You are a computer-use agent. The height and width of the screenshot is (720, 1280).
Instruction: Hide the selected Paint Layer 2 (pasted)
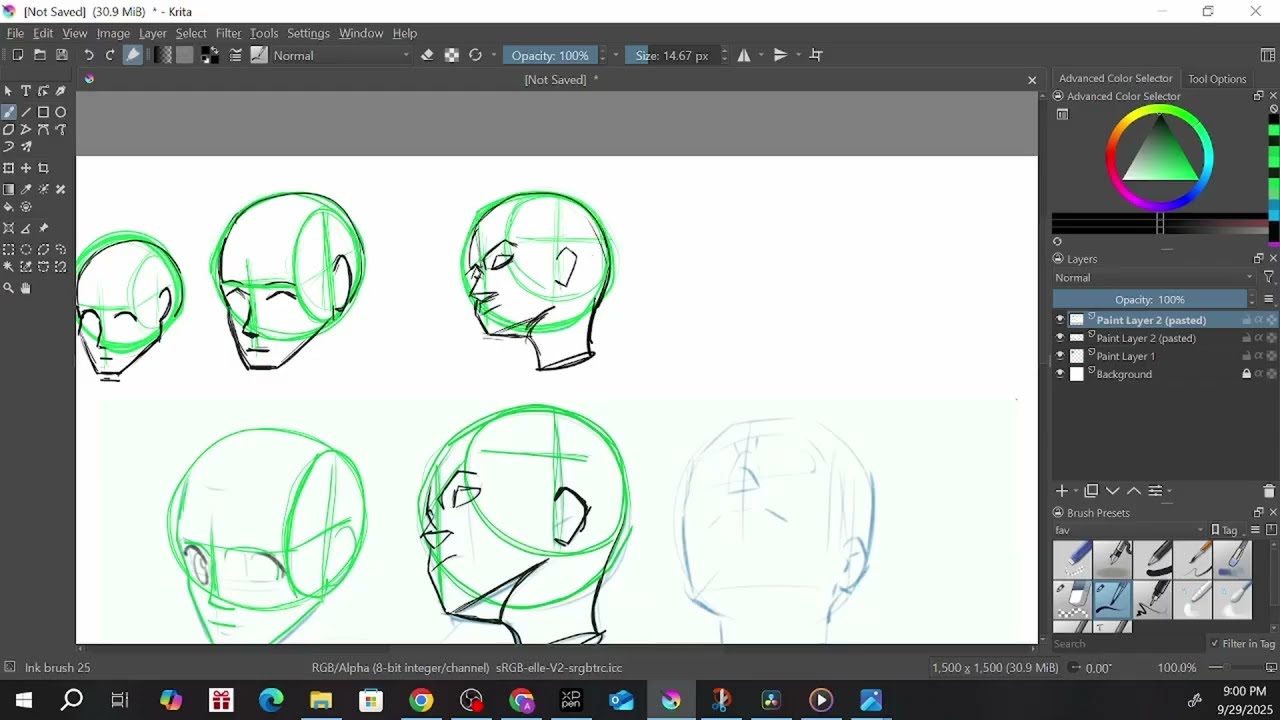1060,320
